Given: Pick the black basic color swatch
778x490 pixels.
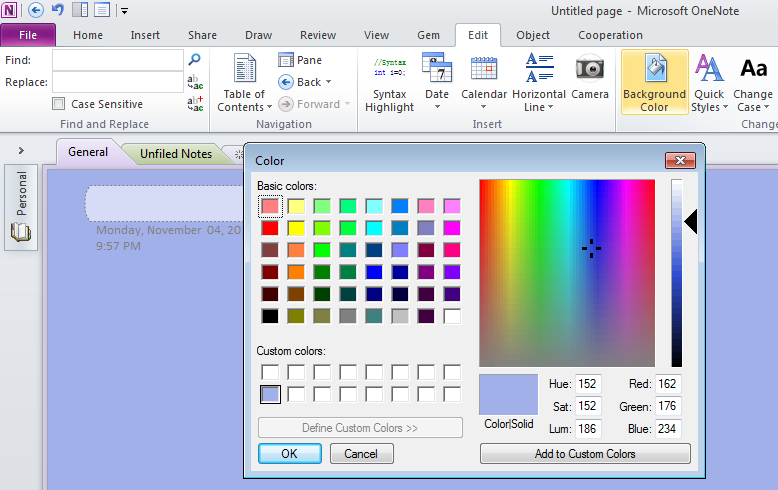Looking at the screenshot, I should [x=270, y=316].
